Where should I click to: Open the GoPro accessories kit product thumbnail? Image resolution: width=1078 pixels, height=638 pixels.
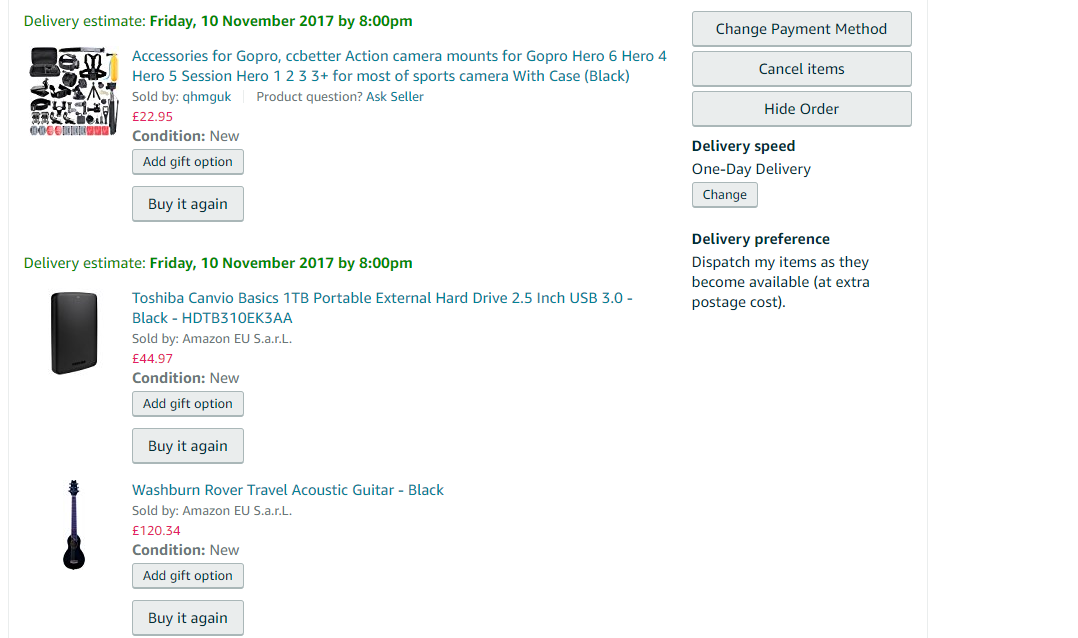click(x=74, y=91)
